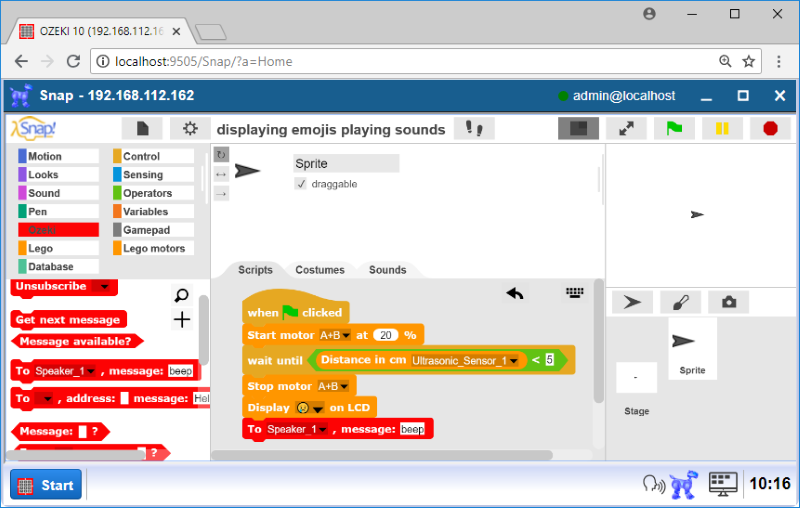Select the Looks category
The height and width of the screenshot is (508, 800).
[x=58, y=174]
